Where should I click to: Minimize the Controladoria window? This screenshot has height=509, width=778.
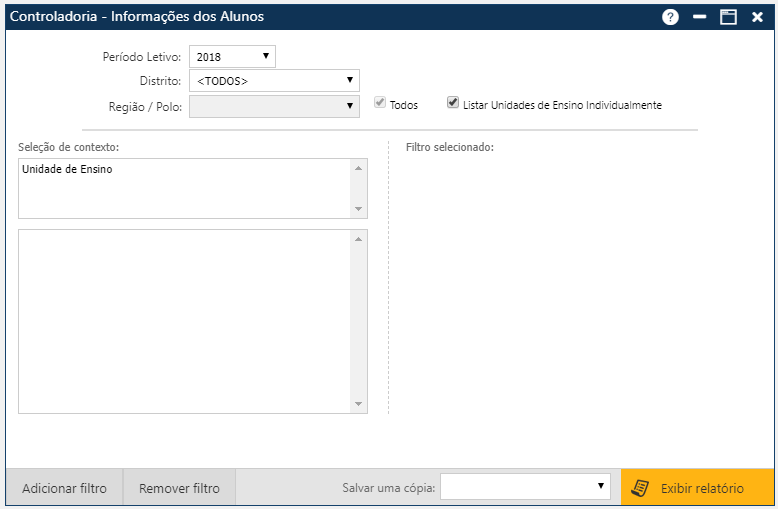pyautogui.click(x=700, y=17)
